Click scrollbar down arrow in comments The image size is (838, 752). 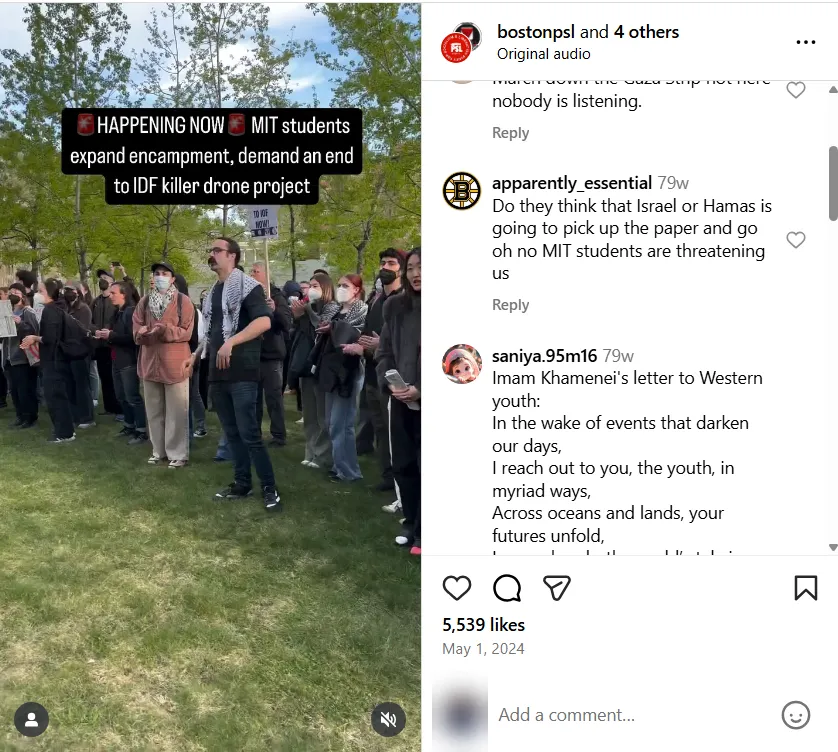coord(833,547)
